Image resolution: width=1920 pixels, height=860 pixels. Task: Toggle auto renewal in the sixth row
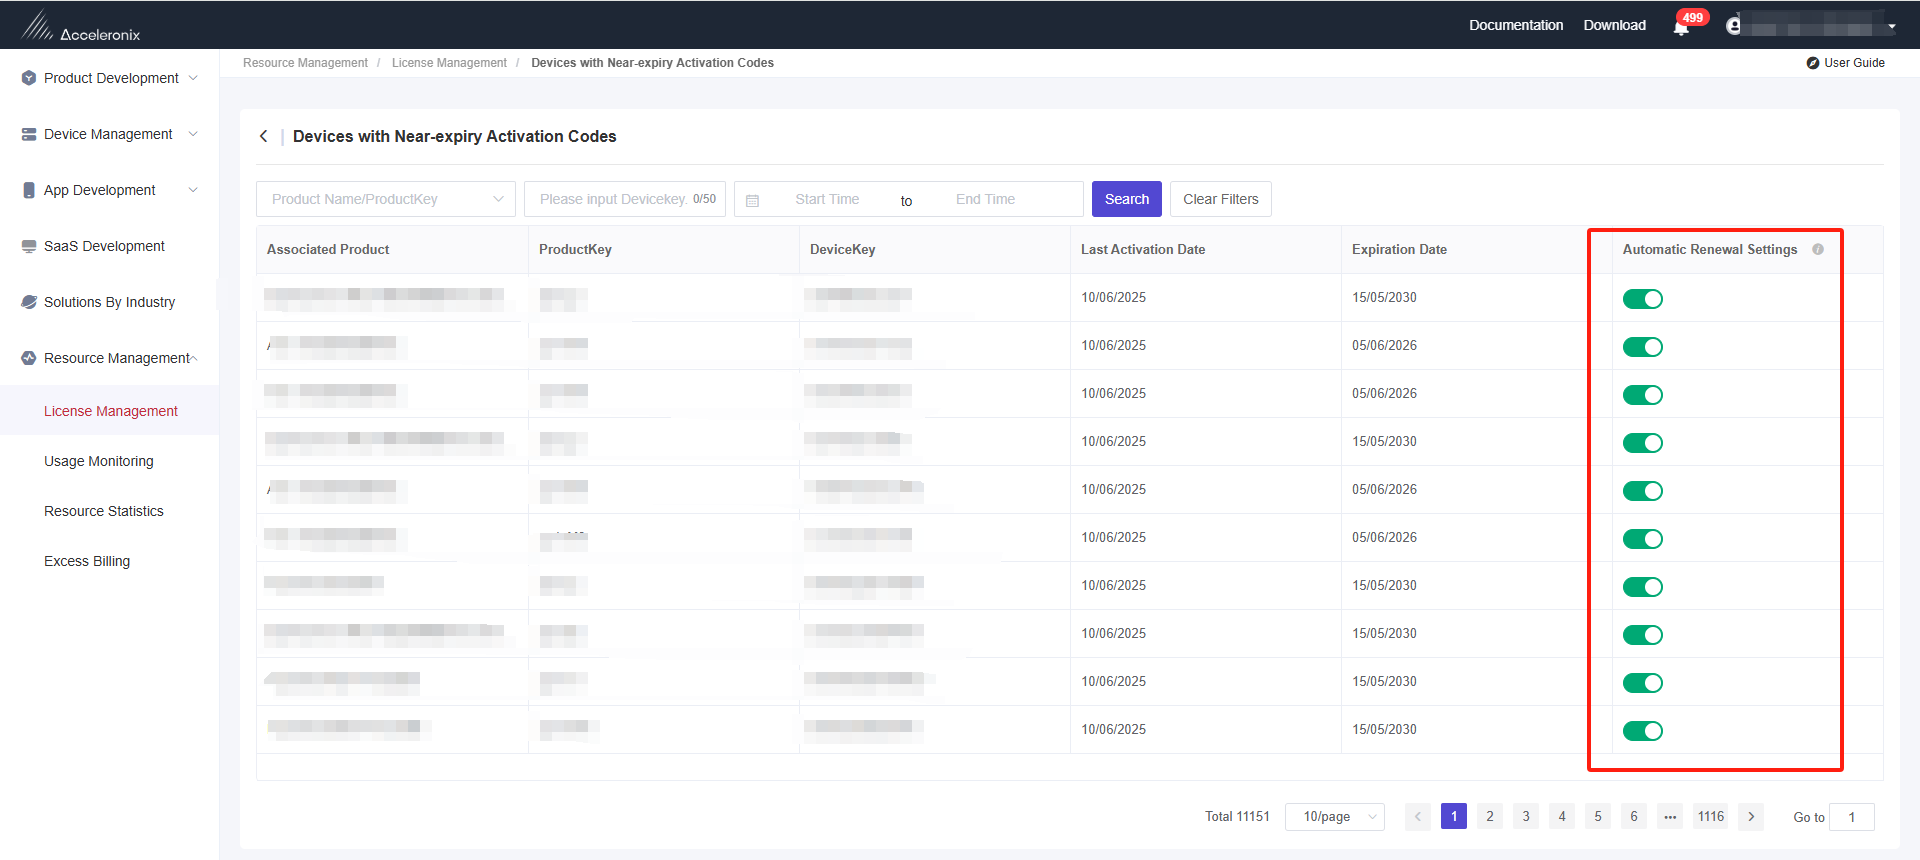tap(1642, 539)
